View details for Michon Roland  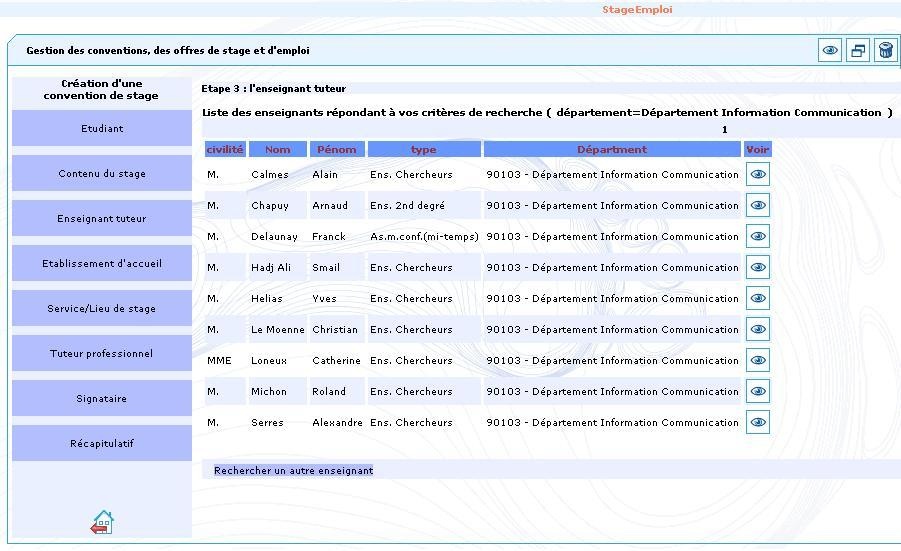(x=758, y=391)
